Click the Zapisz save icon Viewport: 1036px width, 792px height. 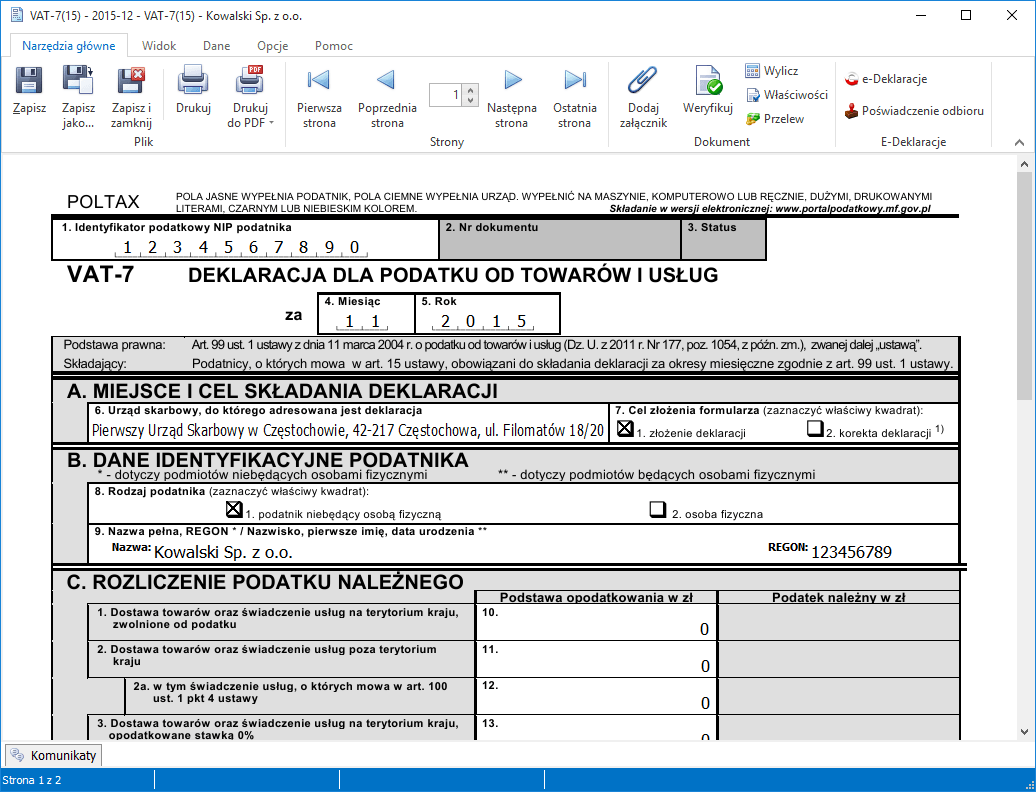[29, 81]
